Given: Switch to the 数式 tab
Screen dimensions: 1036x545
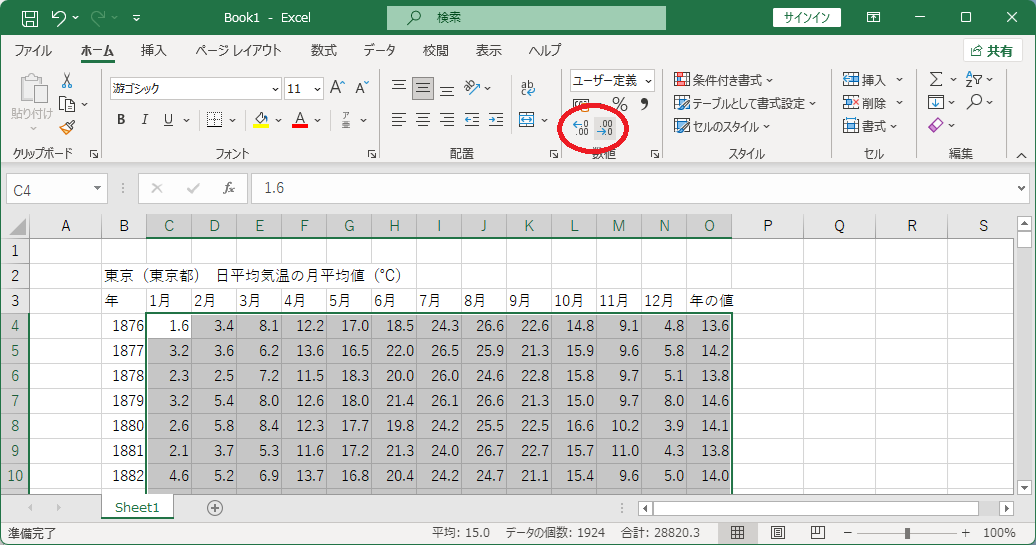Looking at the screenshot, I should pos(324,50).
